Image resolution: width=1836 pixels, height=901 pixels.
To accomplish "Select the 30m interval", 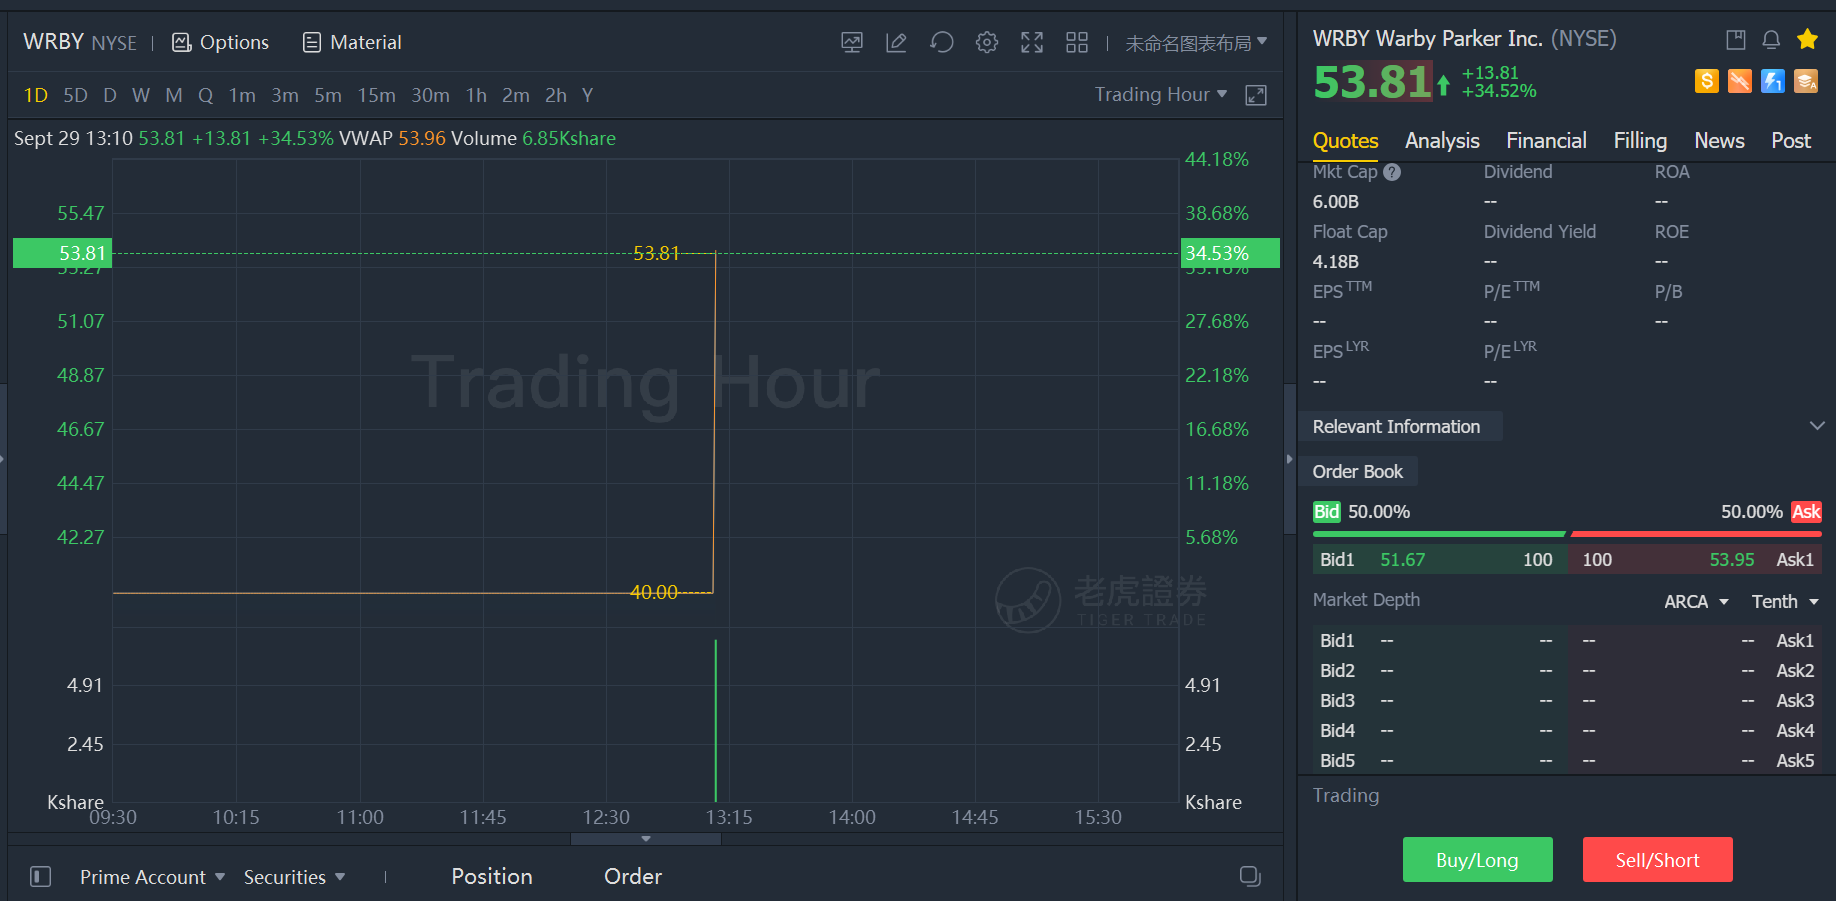I will pos(430,95).
